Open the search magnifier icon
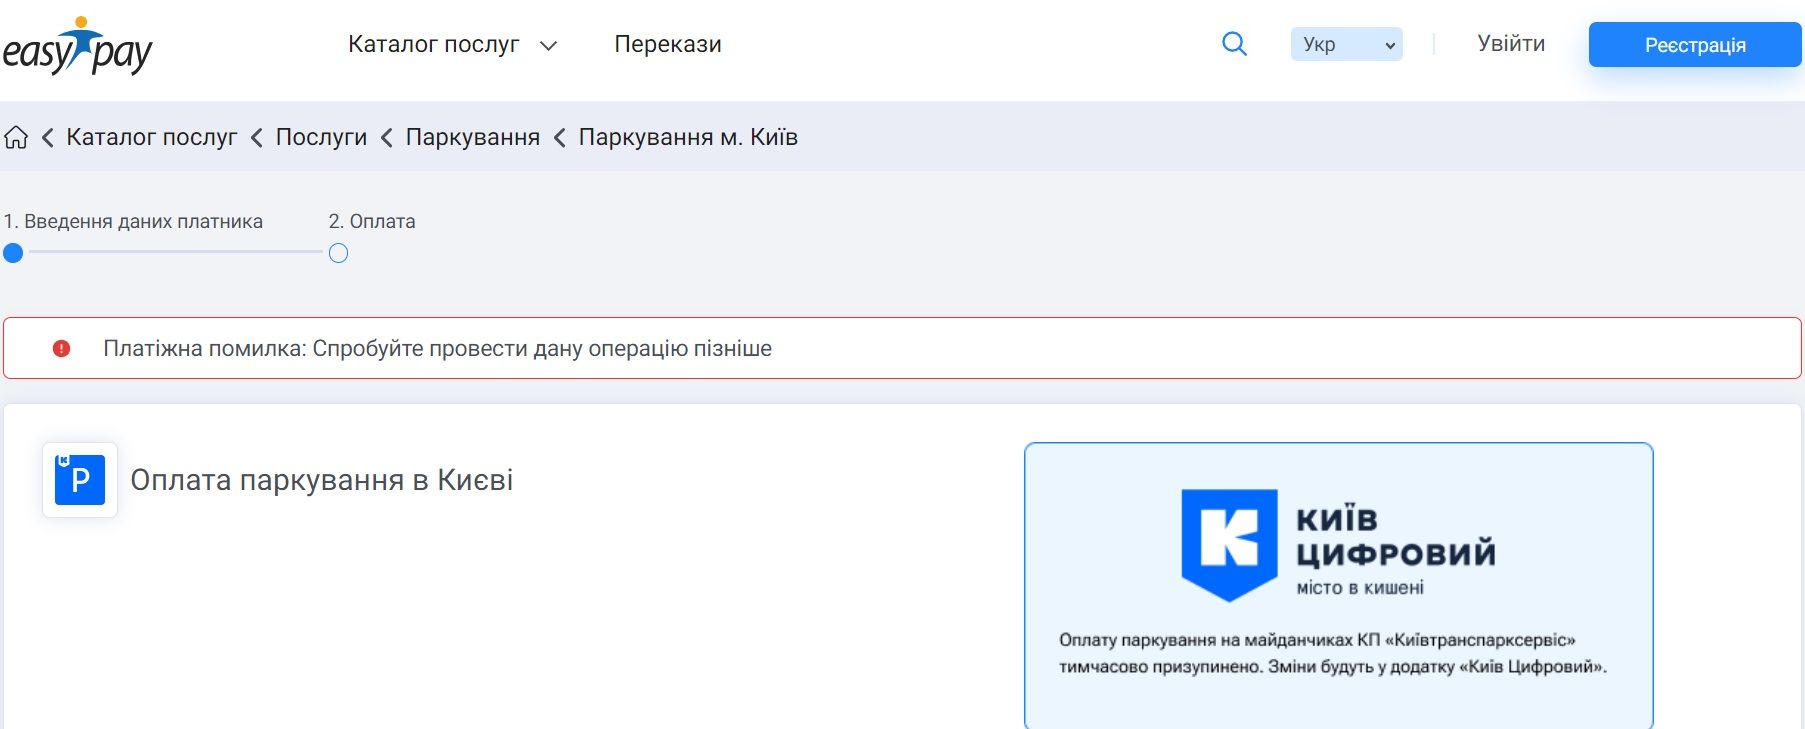This screenshot has width=1805, height=729. (x=1235, y=44)
